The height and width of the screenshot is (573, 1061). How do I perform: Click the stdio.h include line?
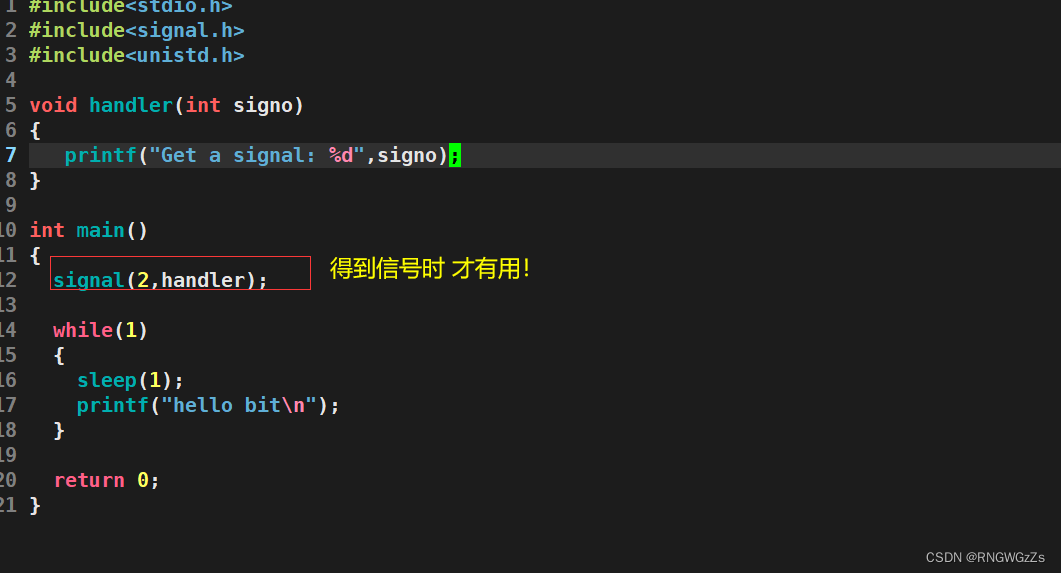tap(130, 6)
